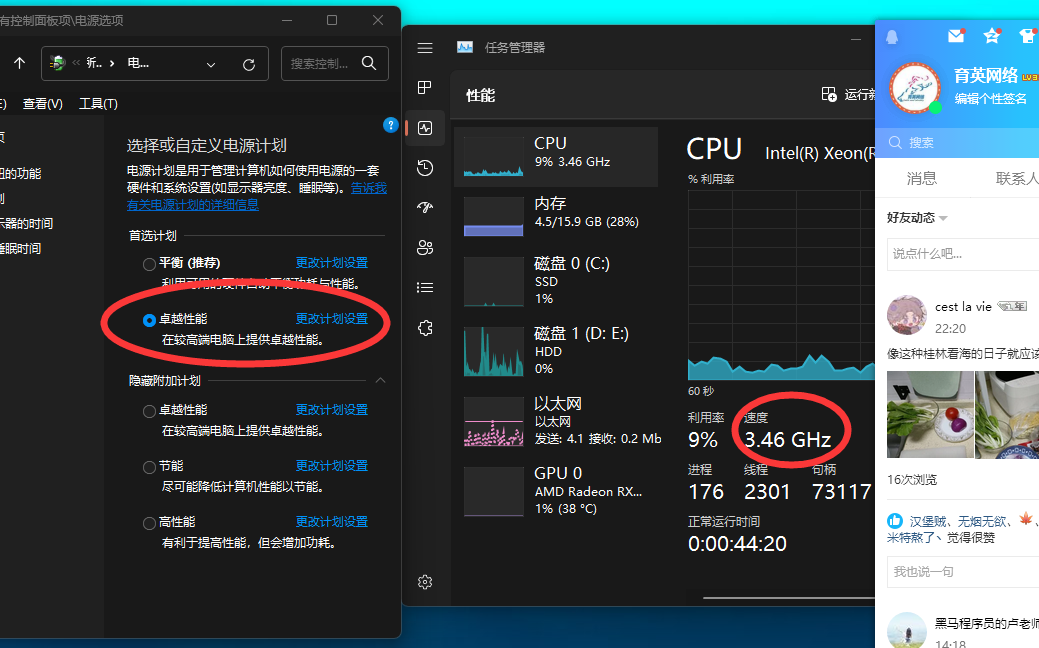Open Startup apps icon in Task Manager
The width and height of the screenshot is (1039, 648).
(x=425, y=208)
